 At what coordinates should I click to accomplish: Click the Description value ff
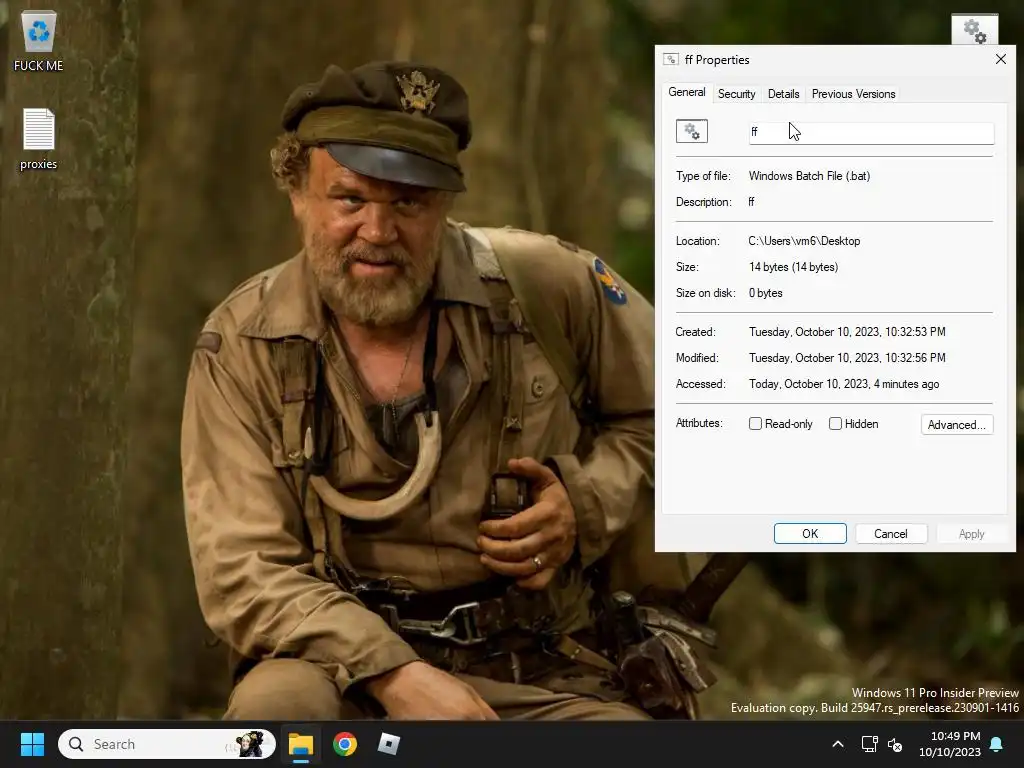pyautogui.click(x=751, y=202)
